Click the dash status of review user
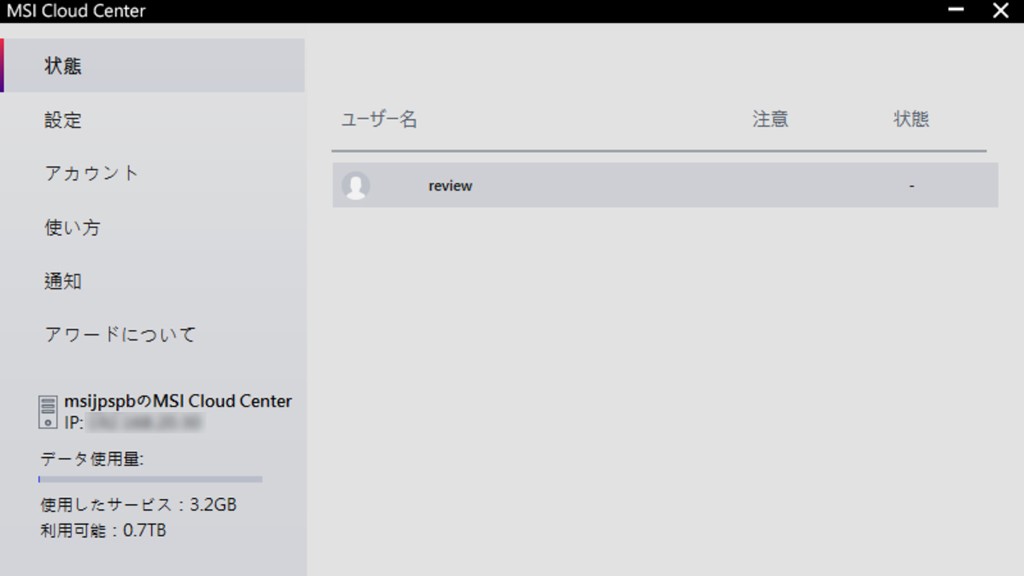The image size is (1024, 576). pyautogui.click(x=912, y=186)
